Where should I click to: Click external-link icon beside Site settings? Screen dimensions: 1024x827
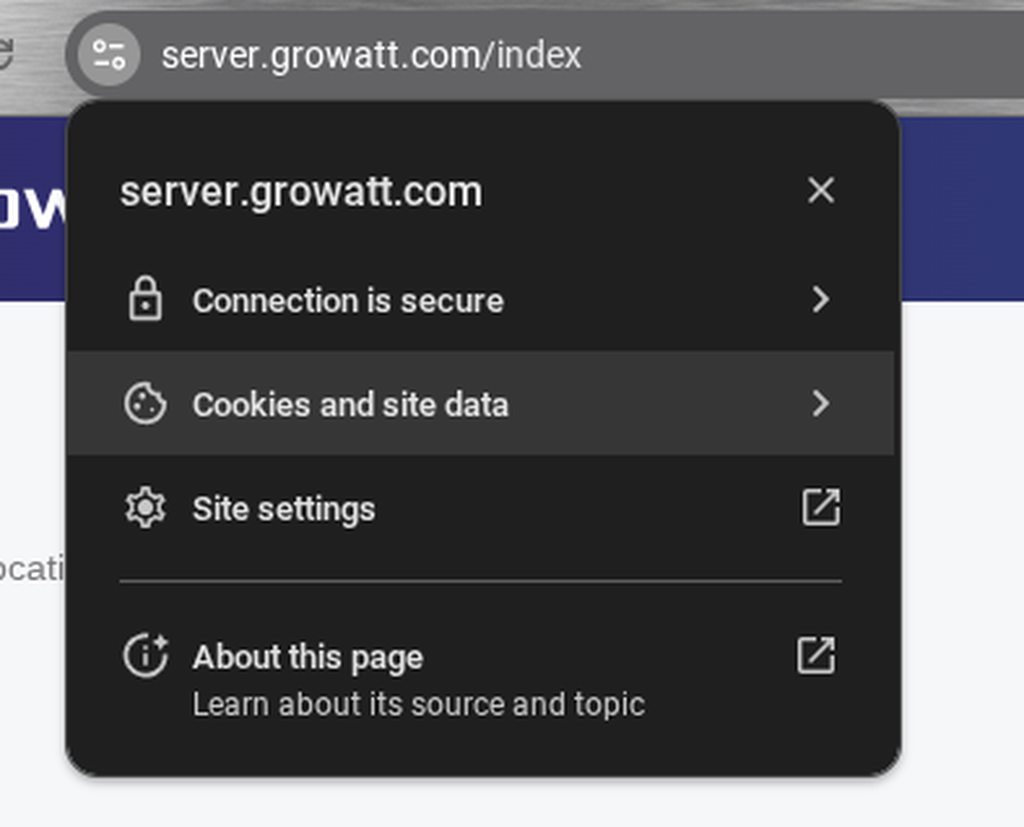[820, 508]
